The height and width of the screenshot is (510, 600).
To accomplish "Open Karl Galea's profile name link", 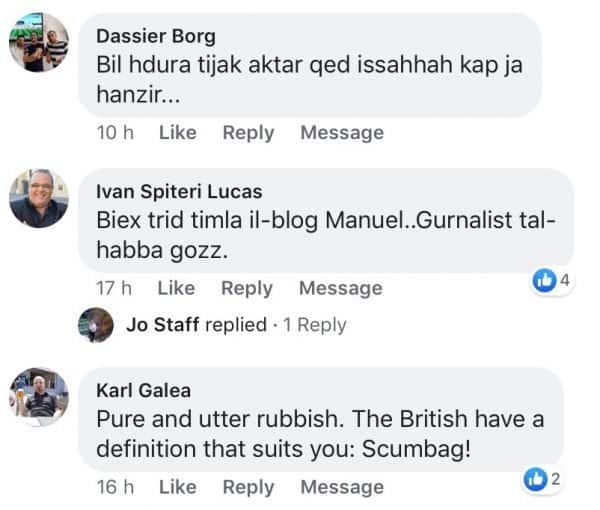I will click(143, 390).
